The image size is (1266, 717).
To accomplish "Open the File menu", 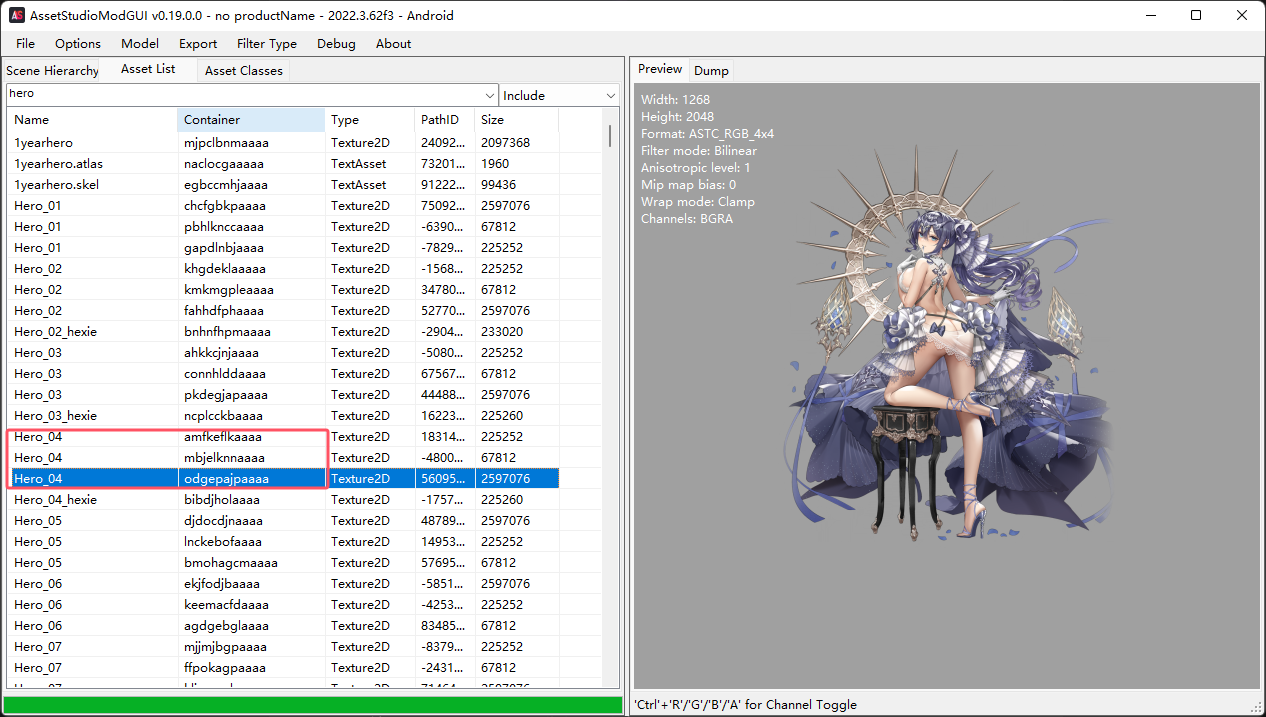I will pyautogui.click(x=25, y=44).
